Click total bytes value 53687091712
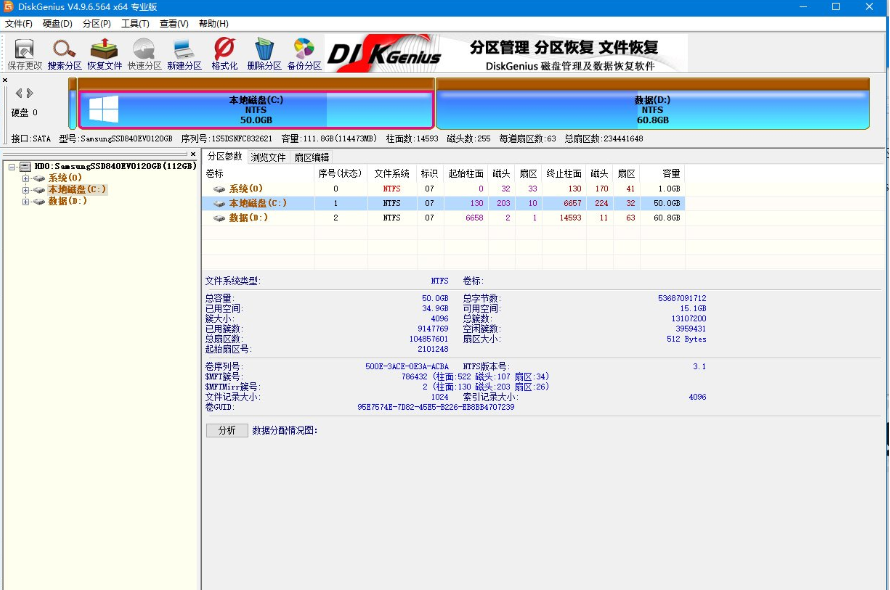This screenshot has width=890, height=590. click(682, 298)
